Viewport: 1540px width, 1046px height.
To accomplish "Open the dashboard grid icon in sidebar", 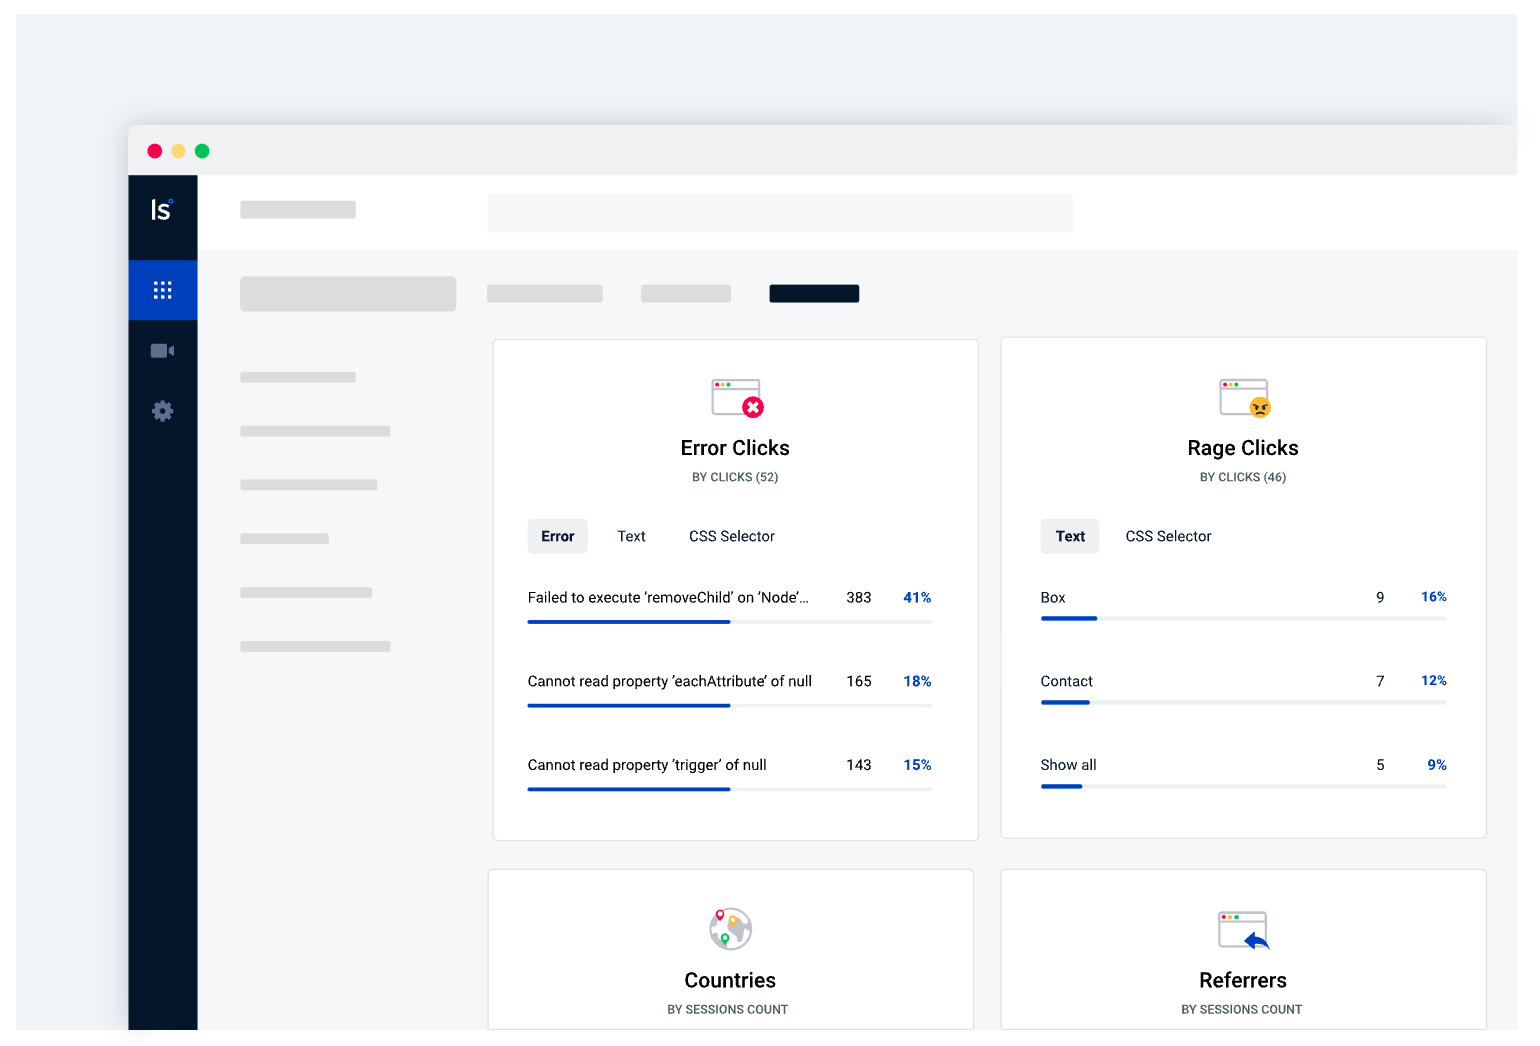I will (162, 290).
